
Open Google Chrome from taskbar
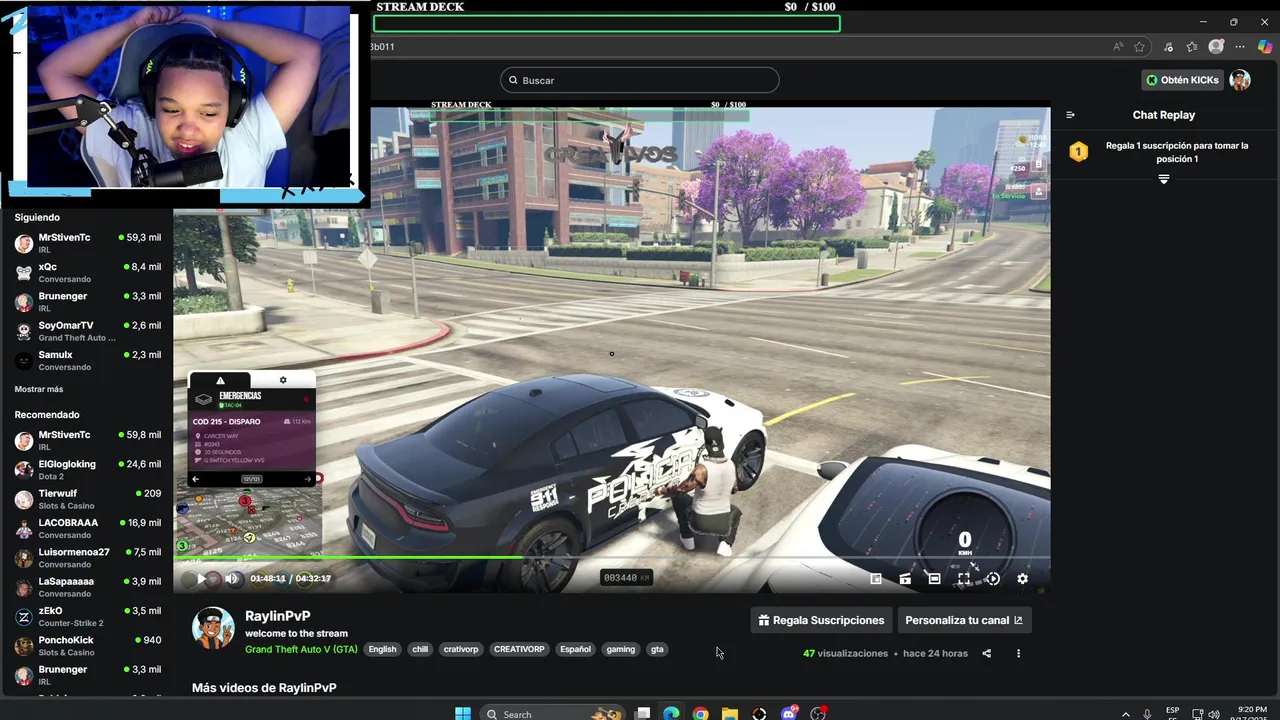point(700,713)
